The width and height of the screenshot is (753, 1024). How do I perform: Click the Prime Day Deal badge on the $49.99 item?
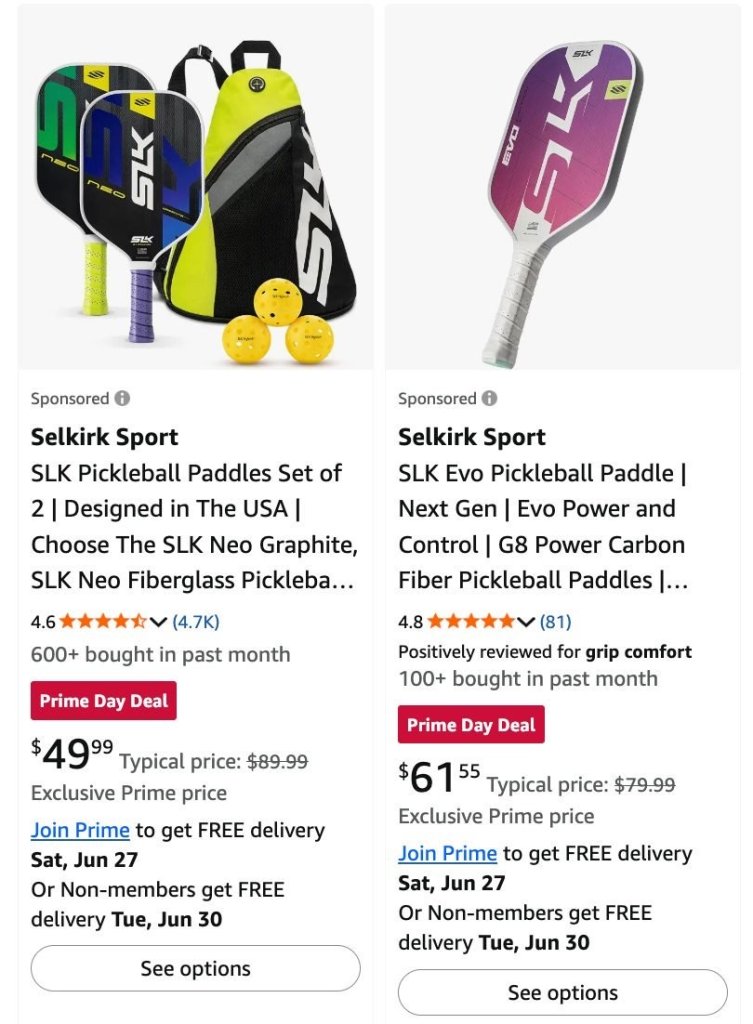[103, 701]
